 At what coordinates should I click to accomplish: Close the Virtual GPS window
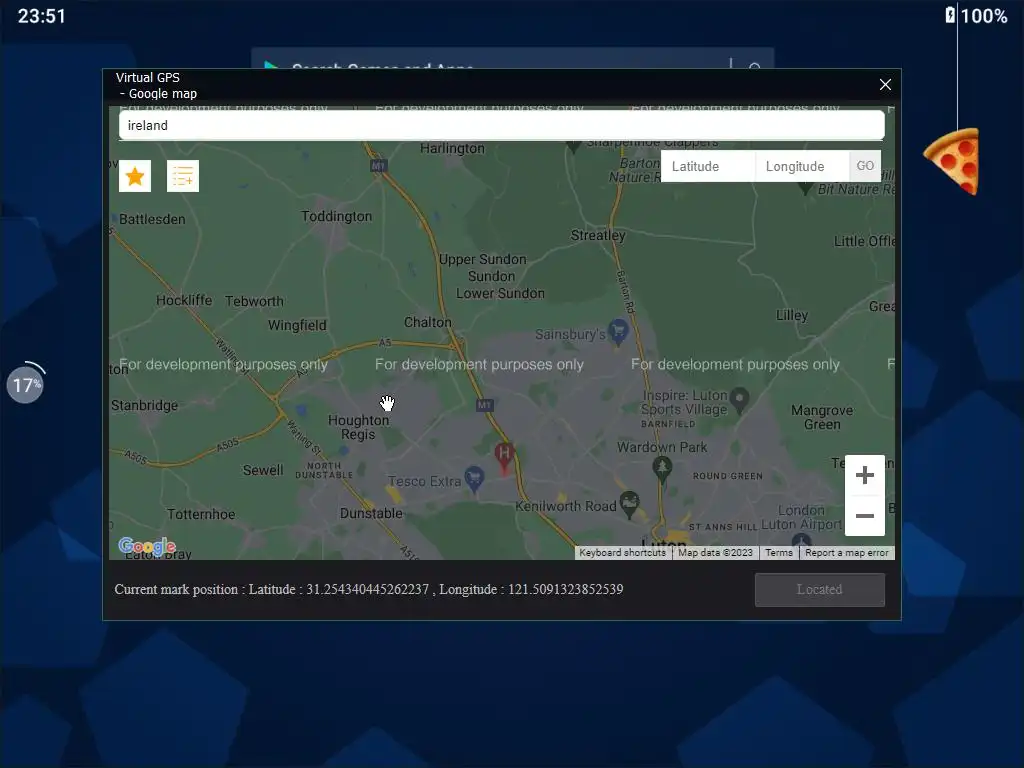click(x=885, y=85)
